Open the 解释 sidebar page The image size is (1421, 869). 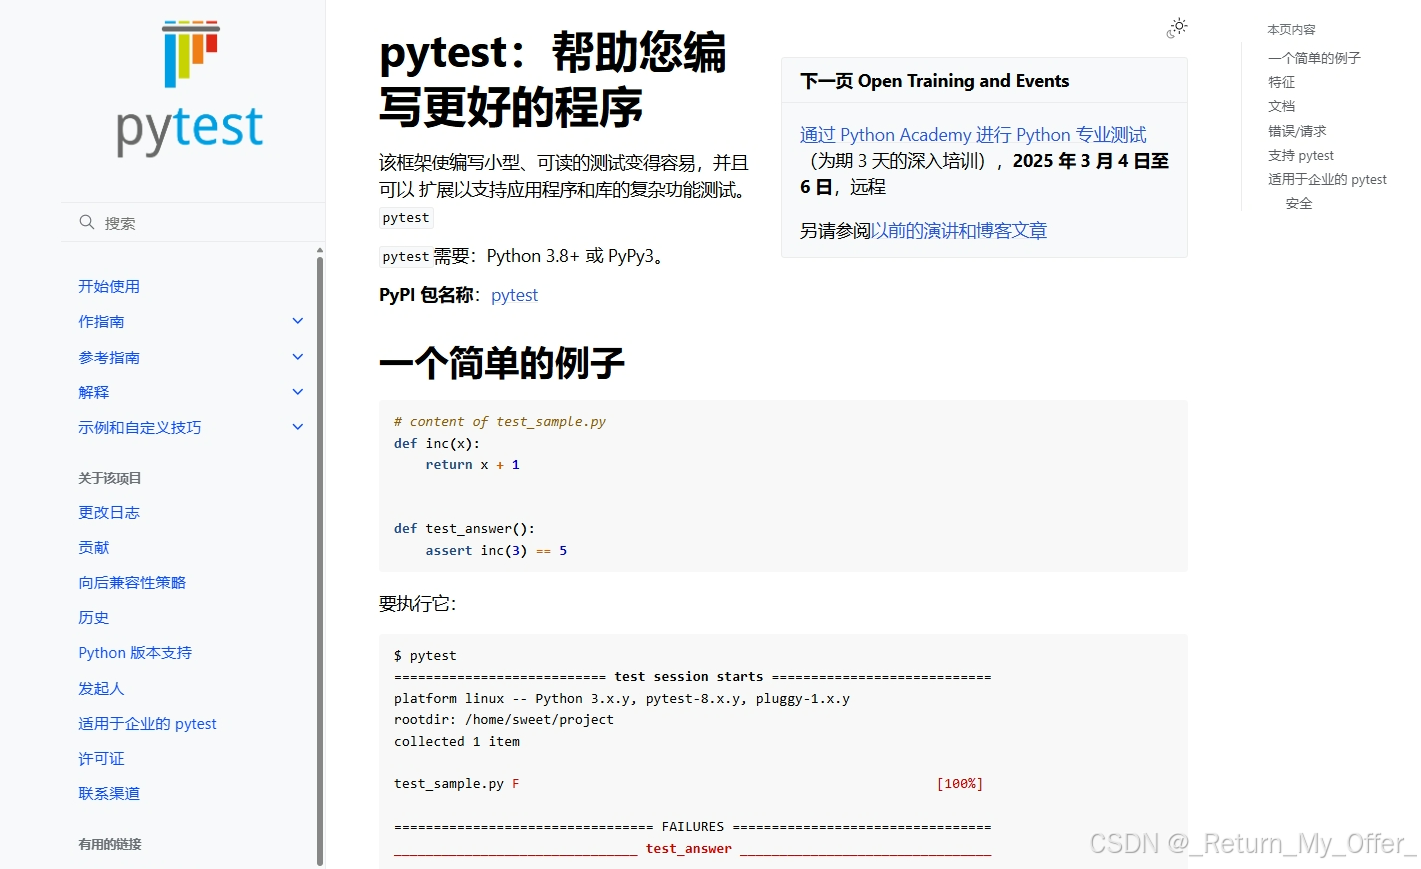click(x=93, y=392)
